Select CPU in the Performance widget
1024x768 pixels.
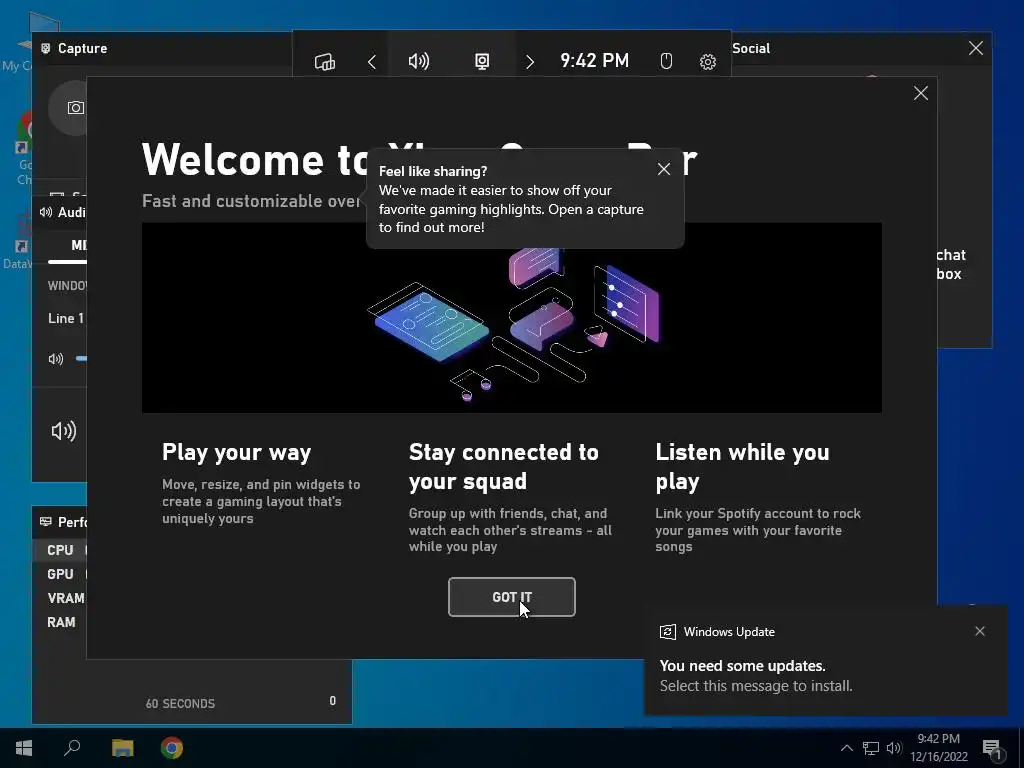[60, 550]
